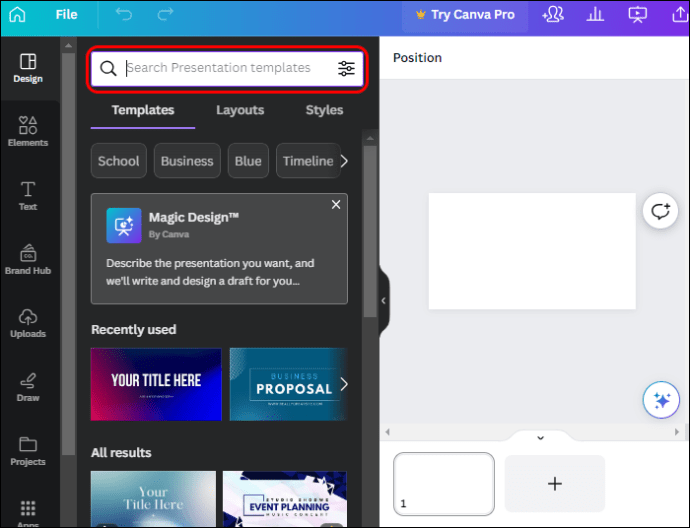Click the All results heading
690x528 pixels.
(x=121, y=453)
